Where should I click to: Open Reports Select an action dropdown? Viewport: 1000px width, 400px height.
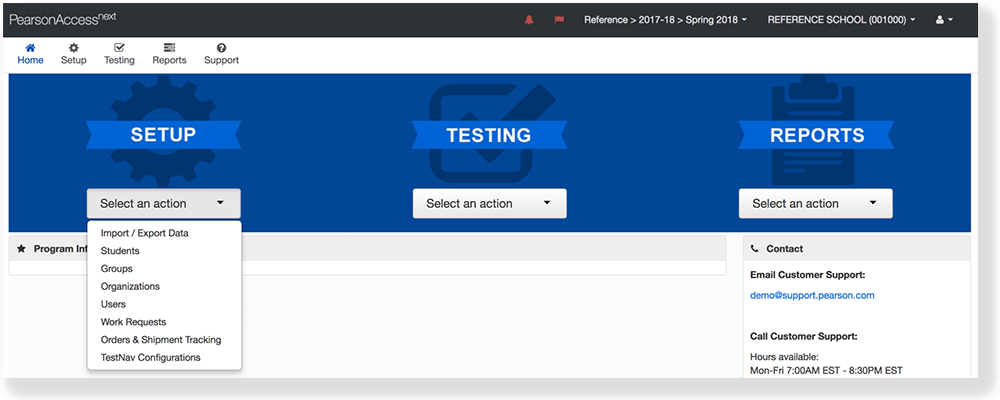click(x=815, y=204)
